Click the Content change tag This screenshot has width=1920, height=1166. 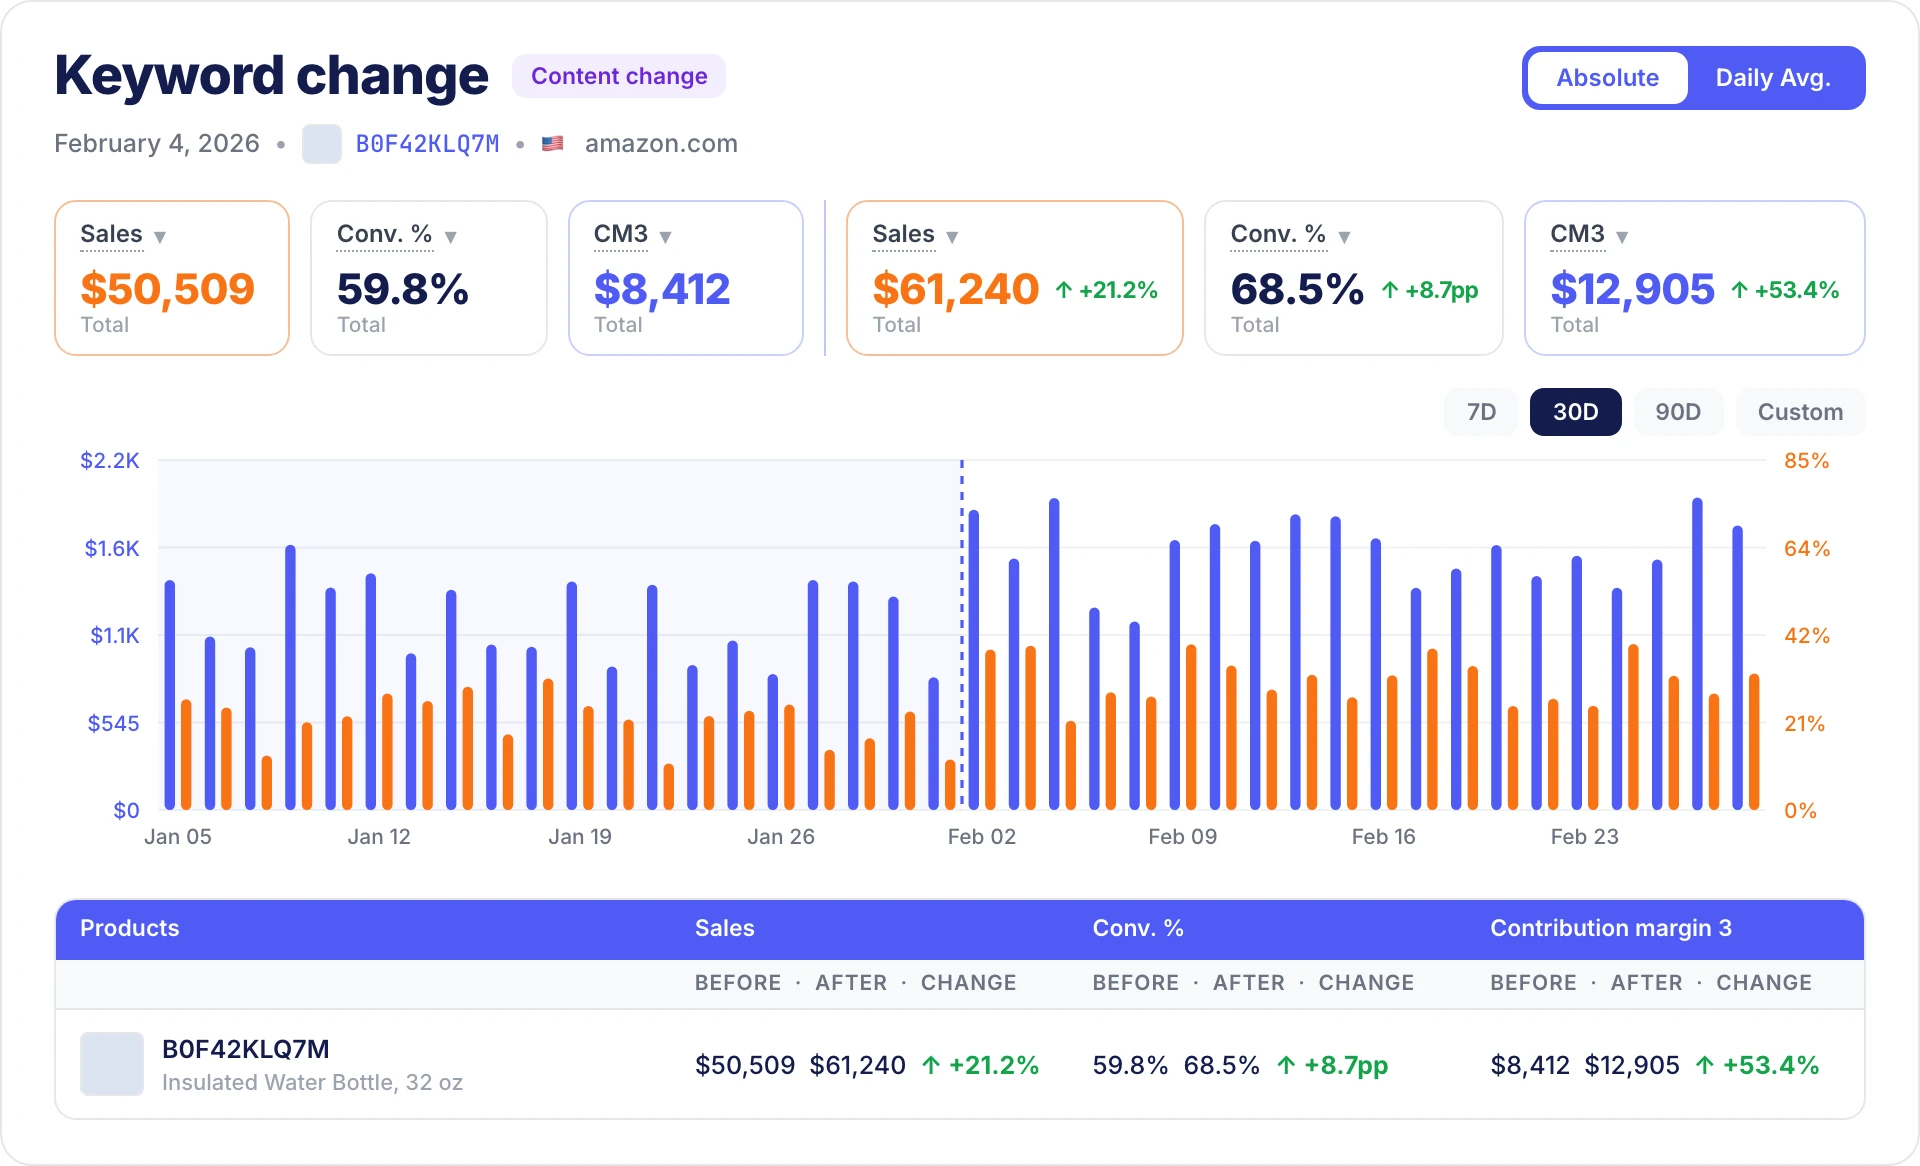coord(619,76)
